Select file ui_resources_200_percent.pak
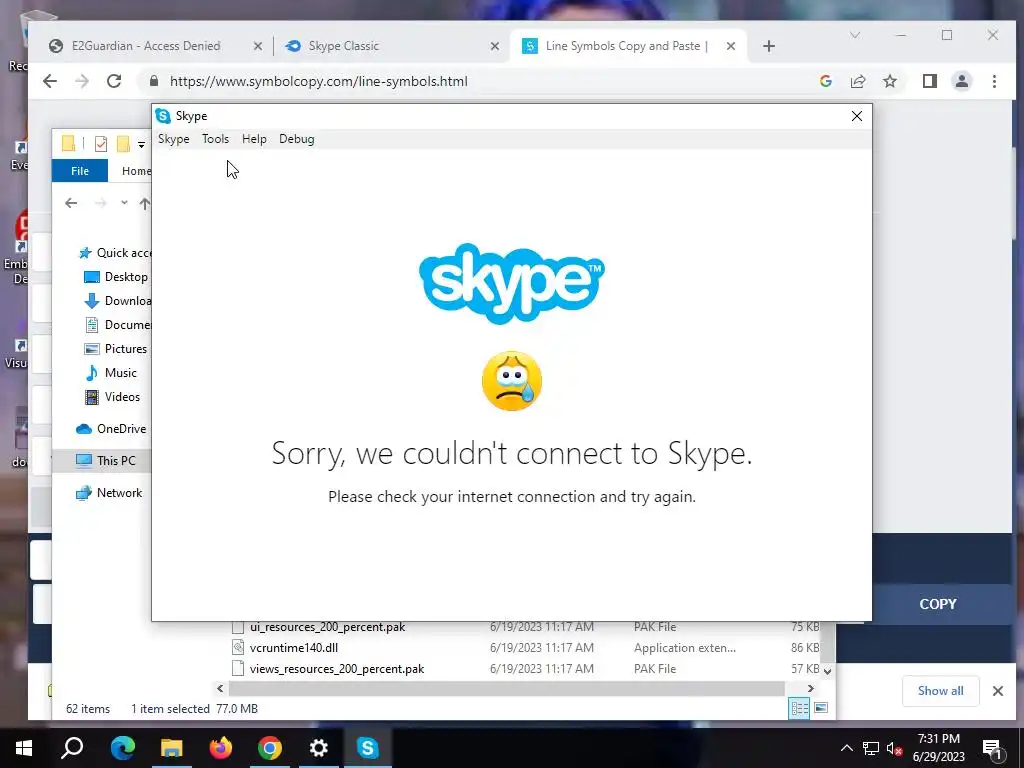The height and width of the screenshot is (768, 1024). [327, 627]
